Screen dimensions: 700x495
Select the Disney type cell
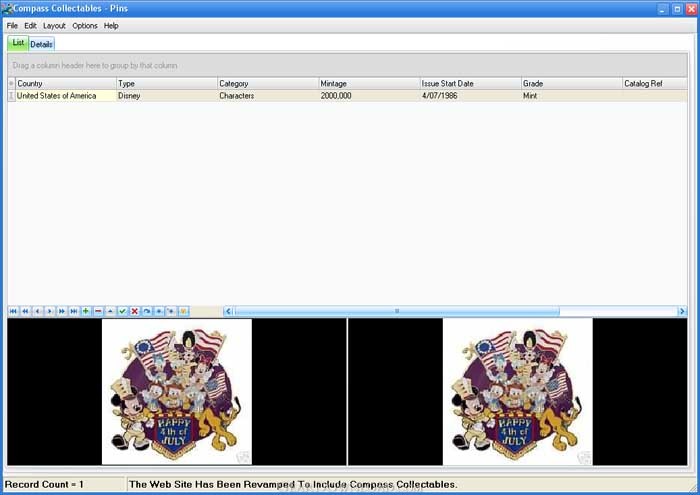167,96
